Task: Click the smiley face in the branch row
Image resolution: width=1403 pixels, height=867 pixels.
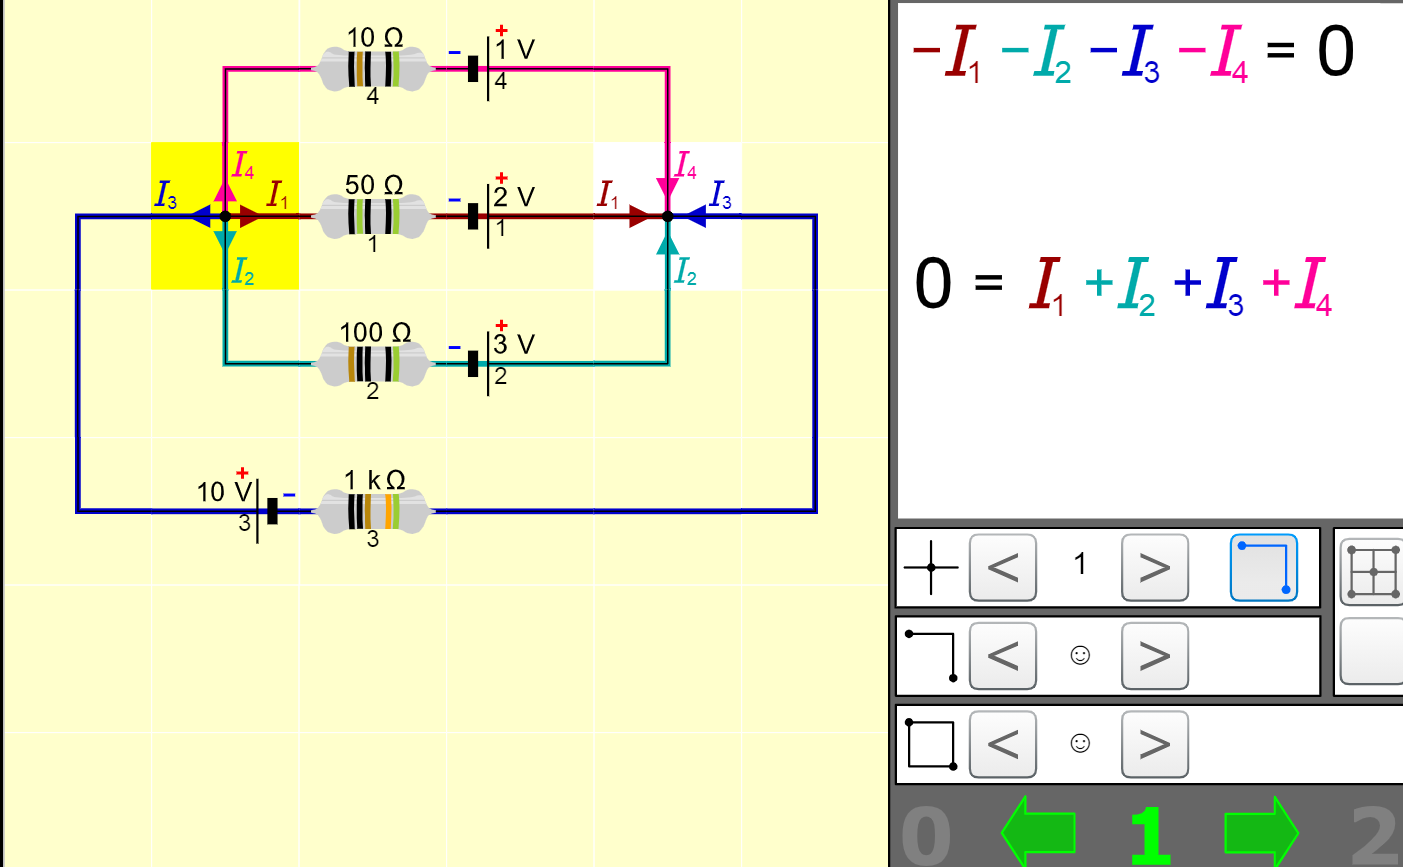Action: click(1080, 655)
